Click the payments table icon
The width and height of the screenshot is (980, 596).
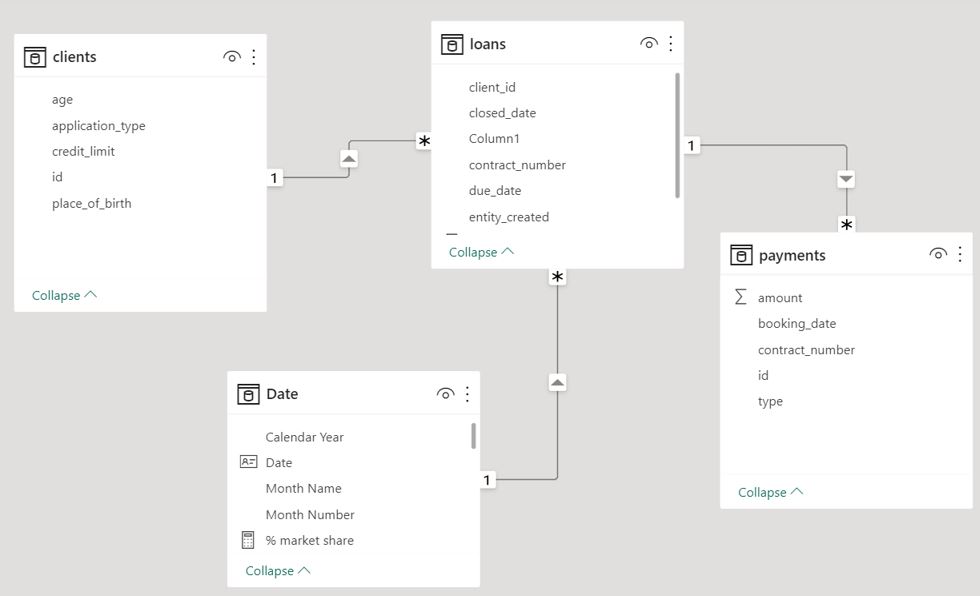[x=741, y=255]
